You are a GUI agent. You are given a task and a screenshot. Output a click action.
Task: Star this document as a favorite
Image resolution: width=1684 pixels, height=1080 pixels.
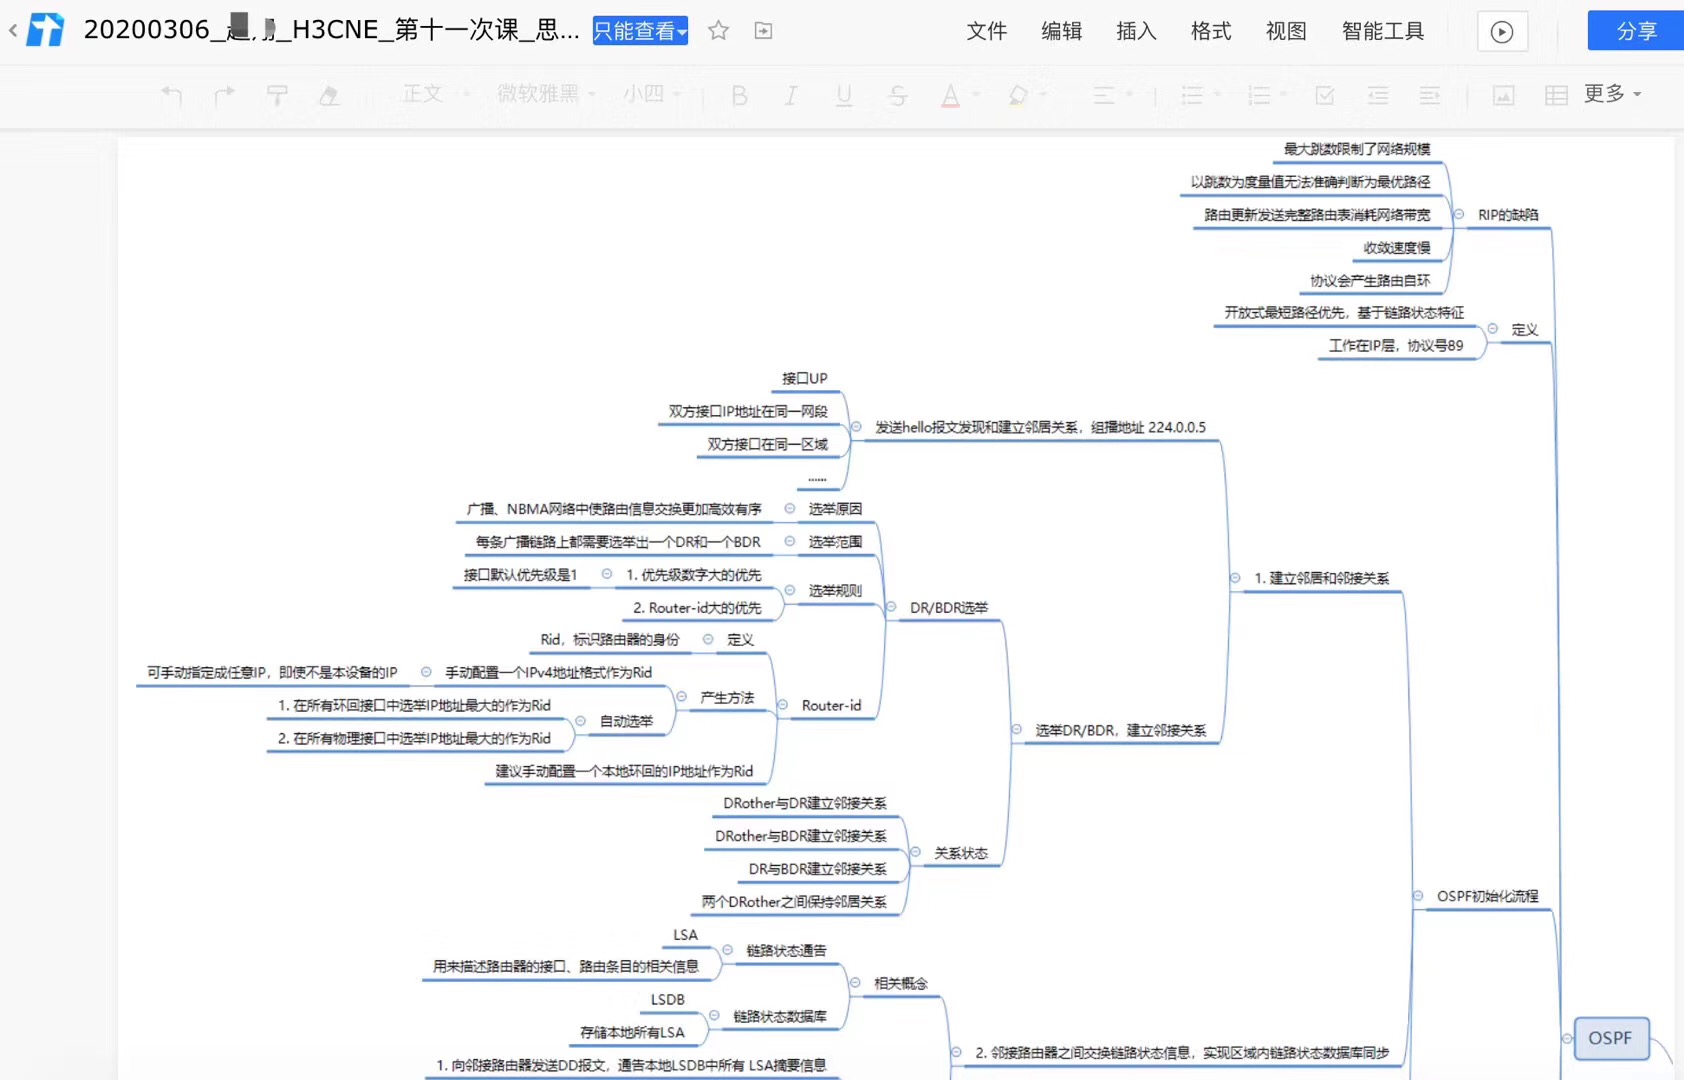(x=718, y=31)
